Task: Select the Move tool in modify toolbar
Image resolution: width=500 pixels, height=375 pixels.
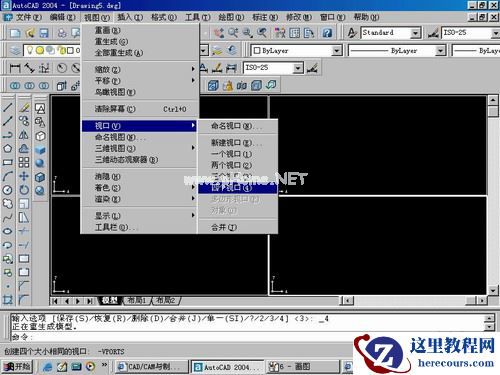Action: (24, 176)
